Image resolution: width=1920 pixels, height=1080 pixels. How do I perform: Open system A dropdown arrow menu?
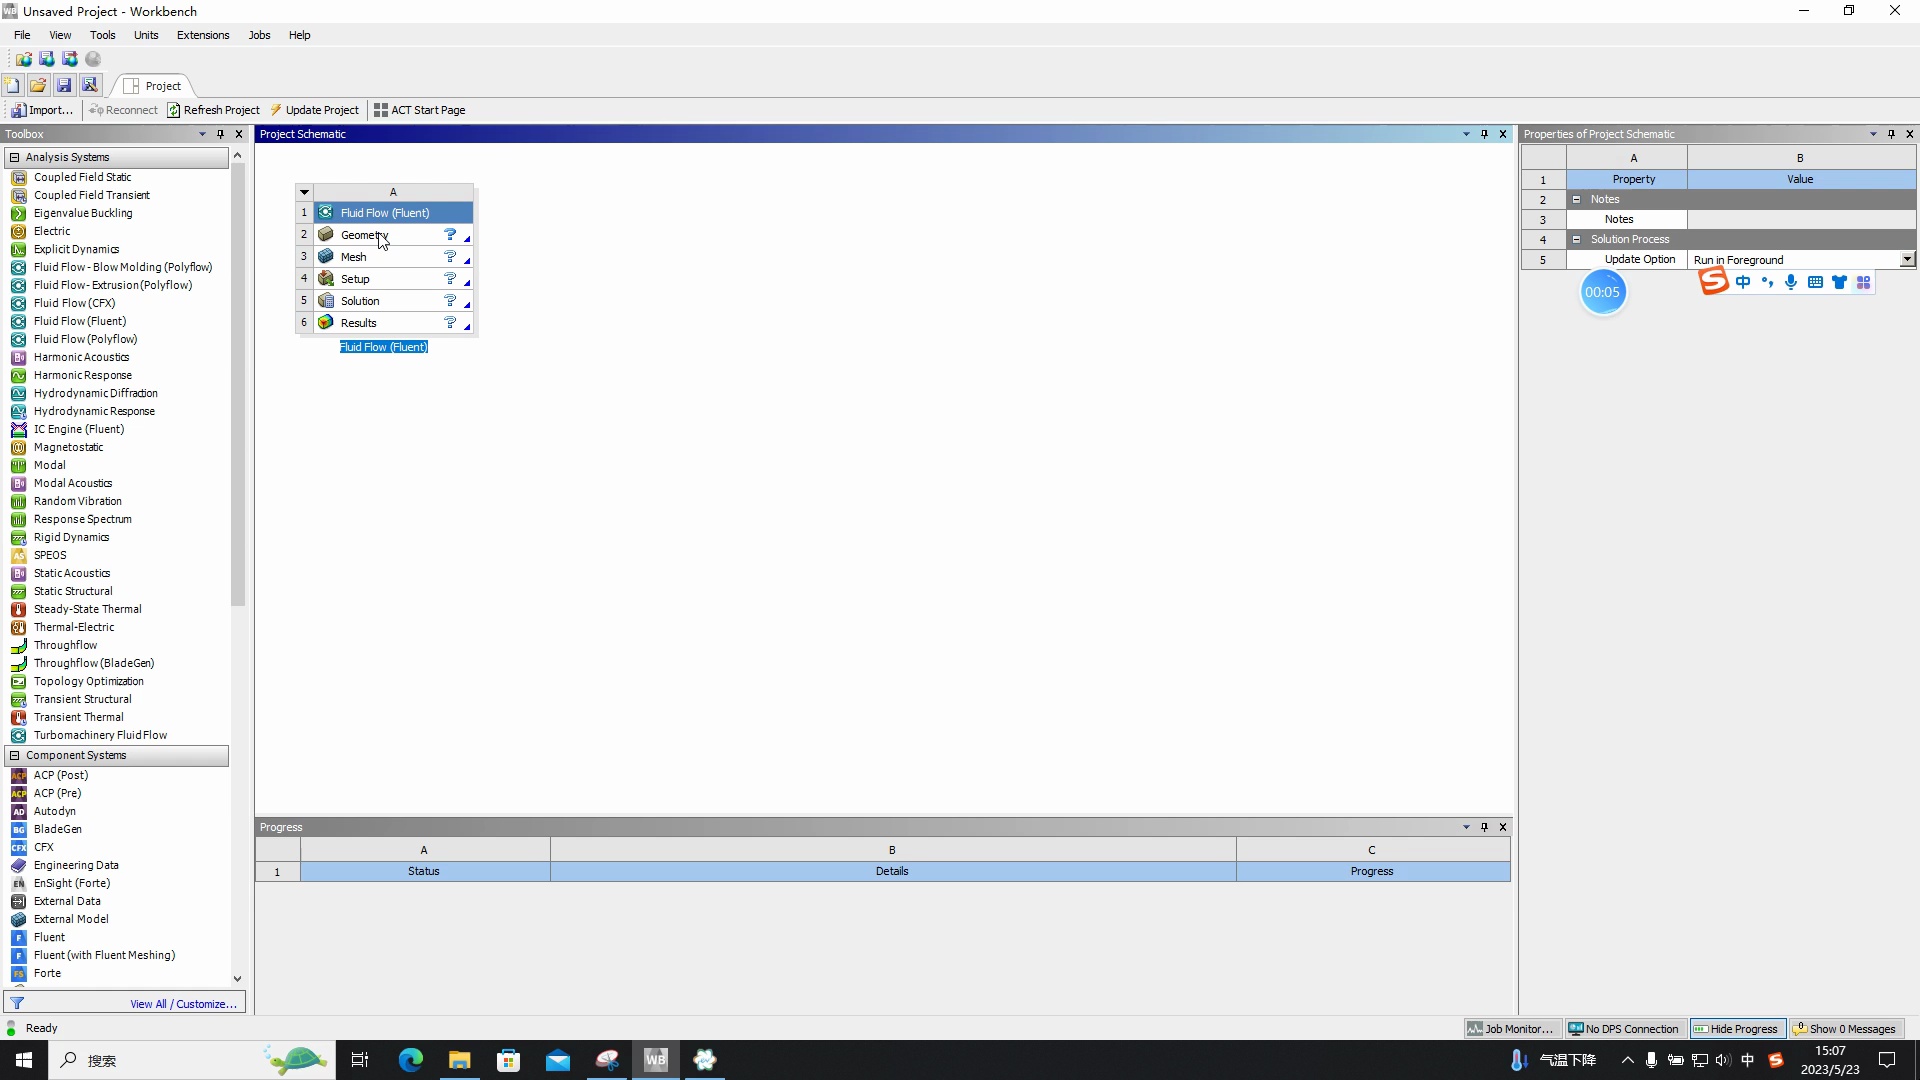[304, 192]
